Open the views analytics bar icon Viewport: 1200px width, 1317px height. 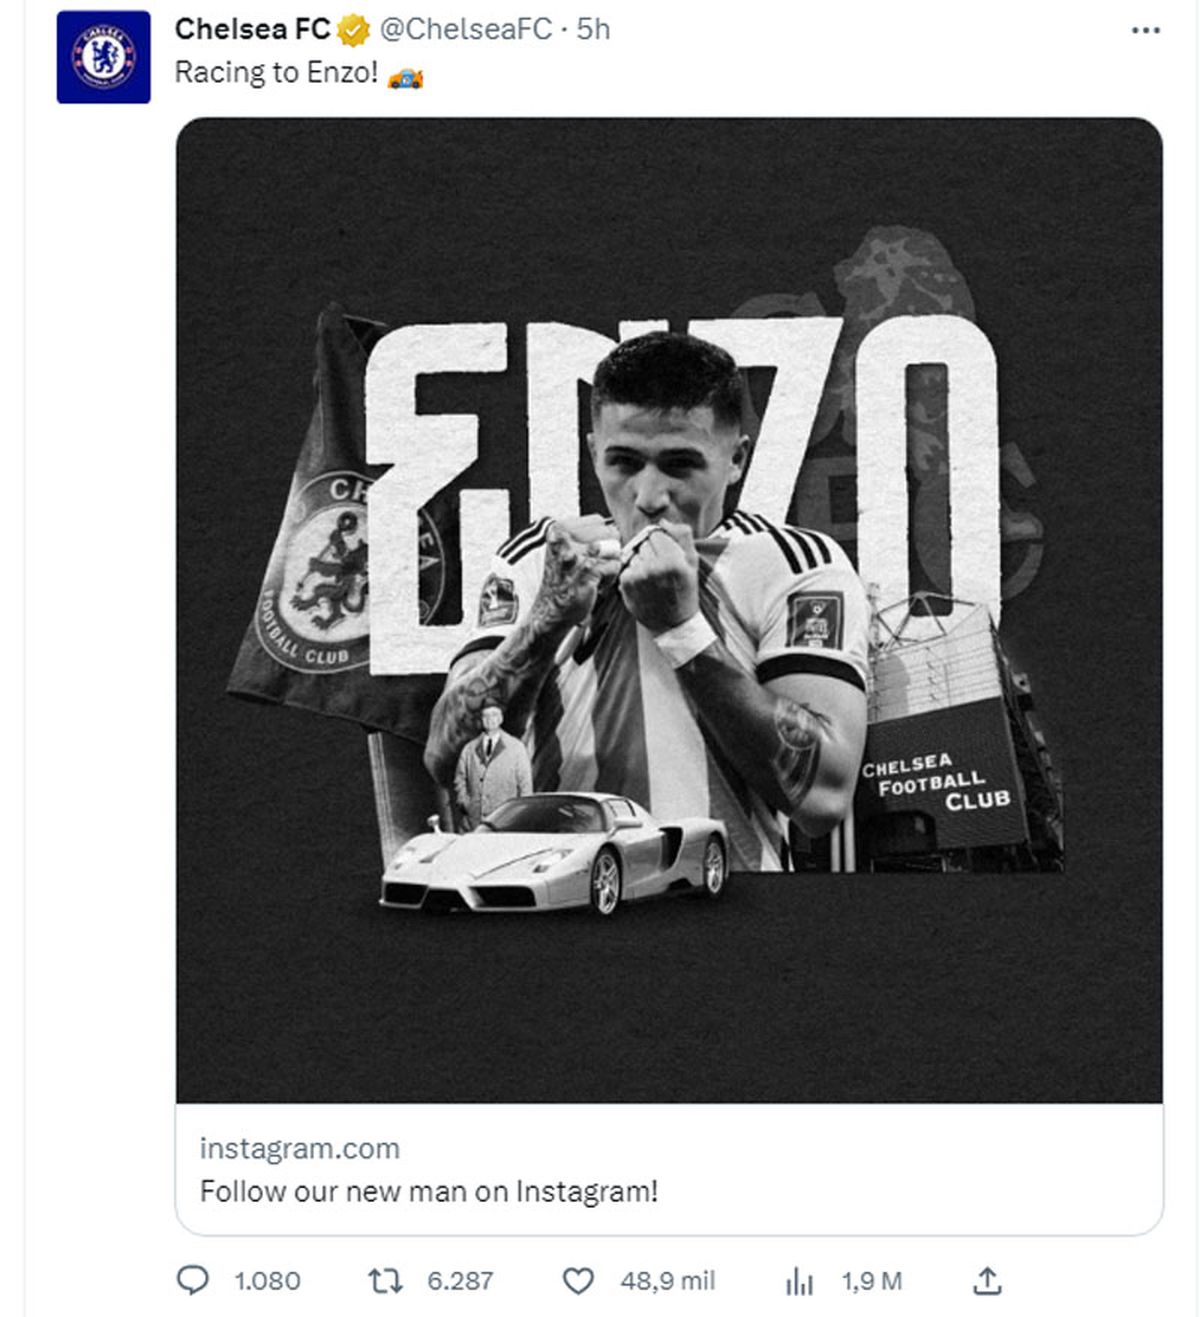coord(799,1281)
